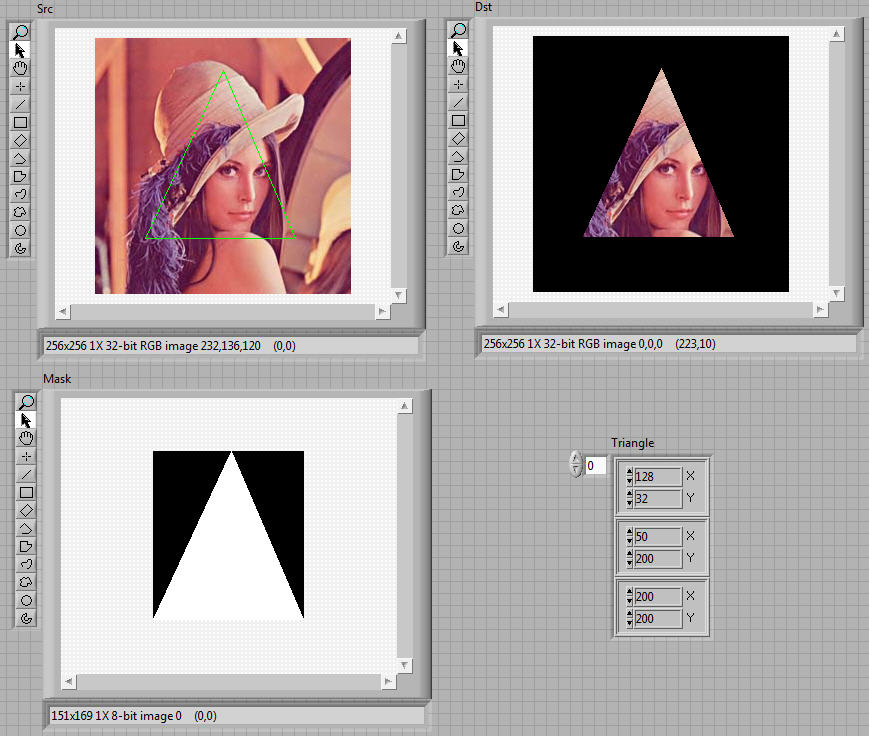This screenshot has width=869, height=736.
Task: Click scroll down arrow in Src display
Action: [x=398, y=295]
